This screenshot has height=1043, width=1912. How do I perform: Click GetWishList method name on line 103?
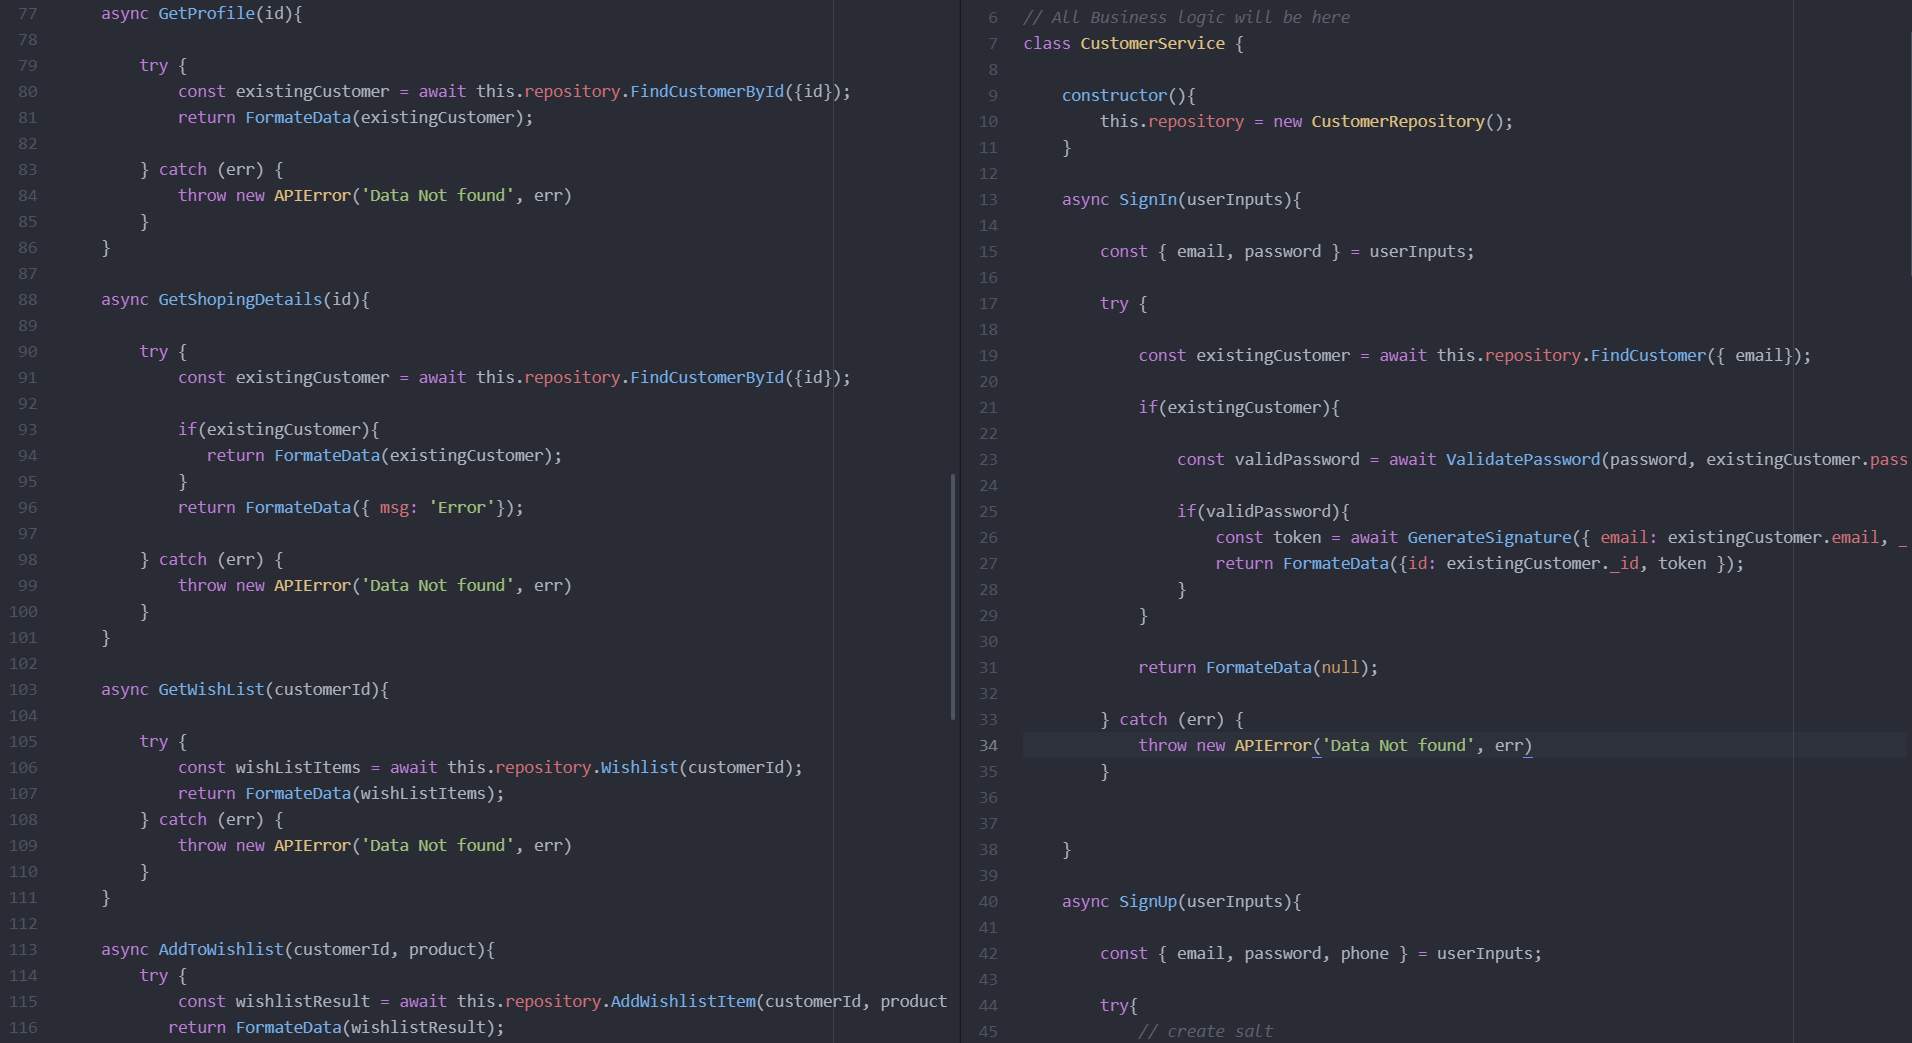pyautogui.click(x=211, y=689)
